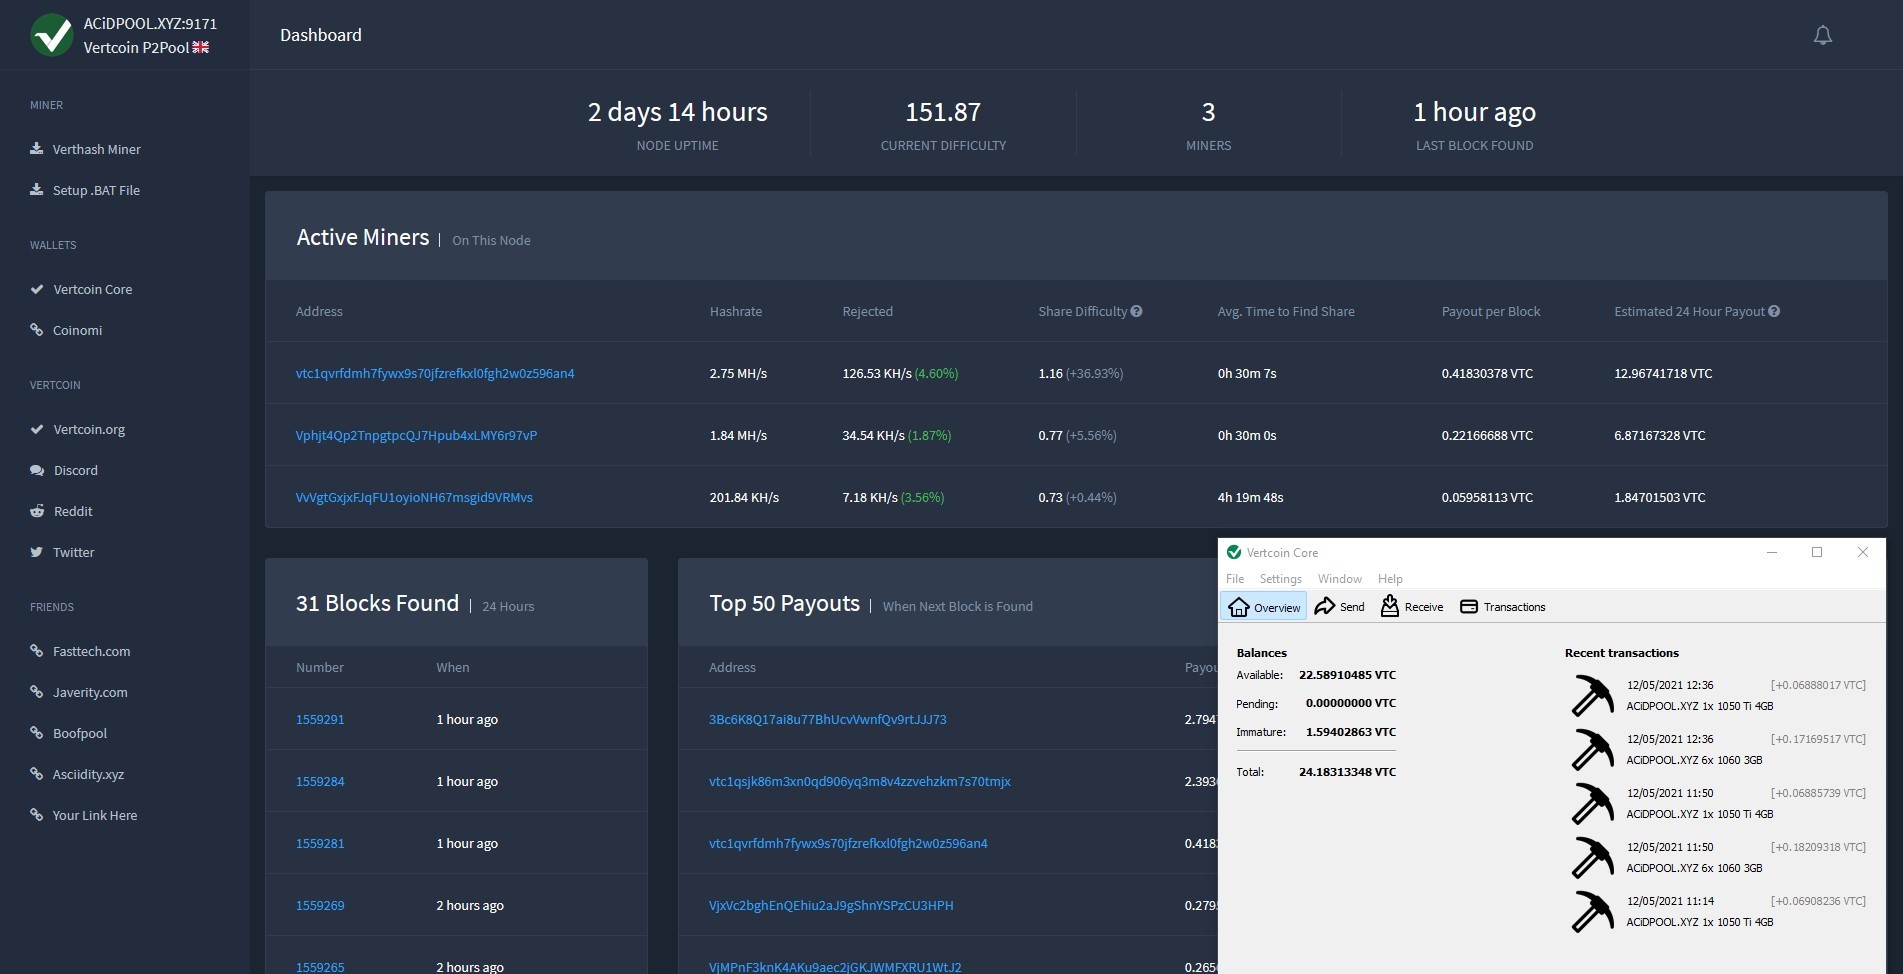
Task: Visit the Fasttech.com friend link
Action: click(x=91, y=651)
